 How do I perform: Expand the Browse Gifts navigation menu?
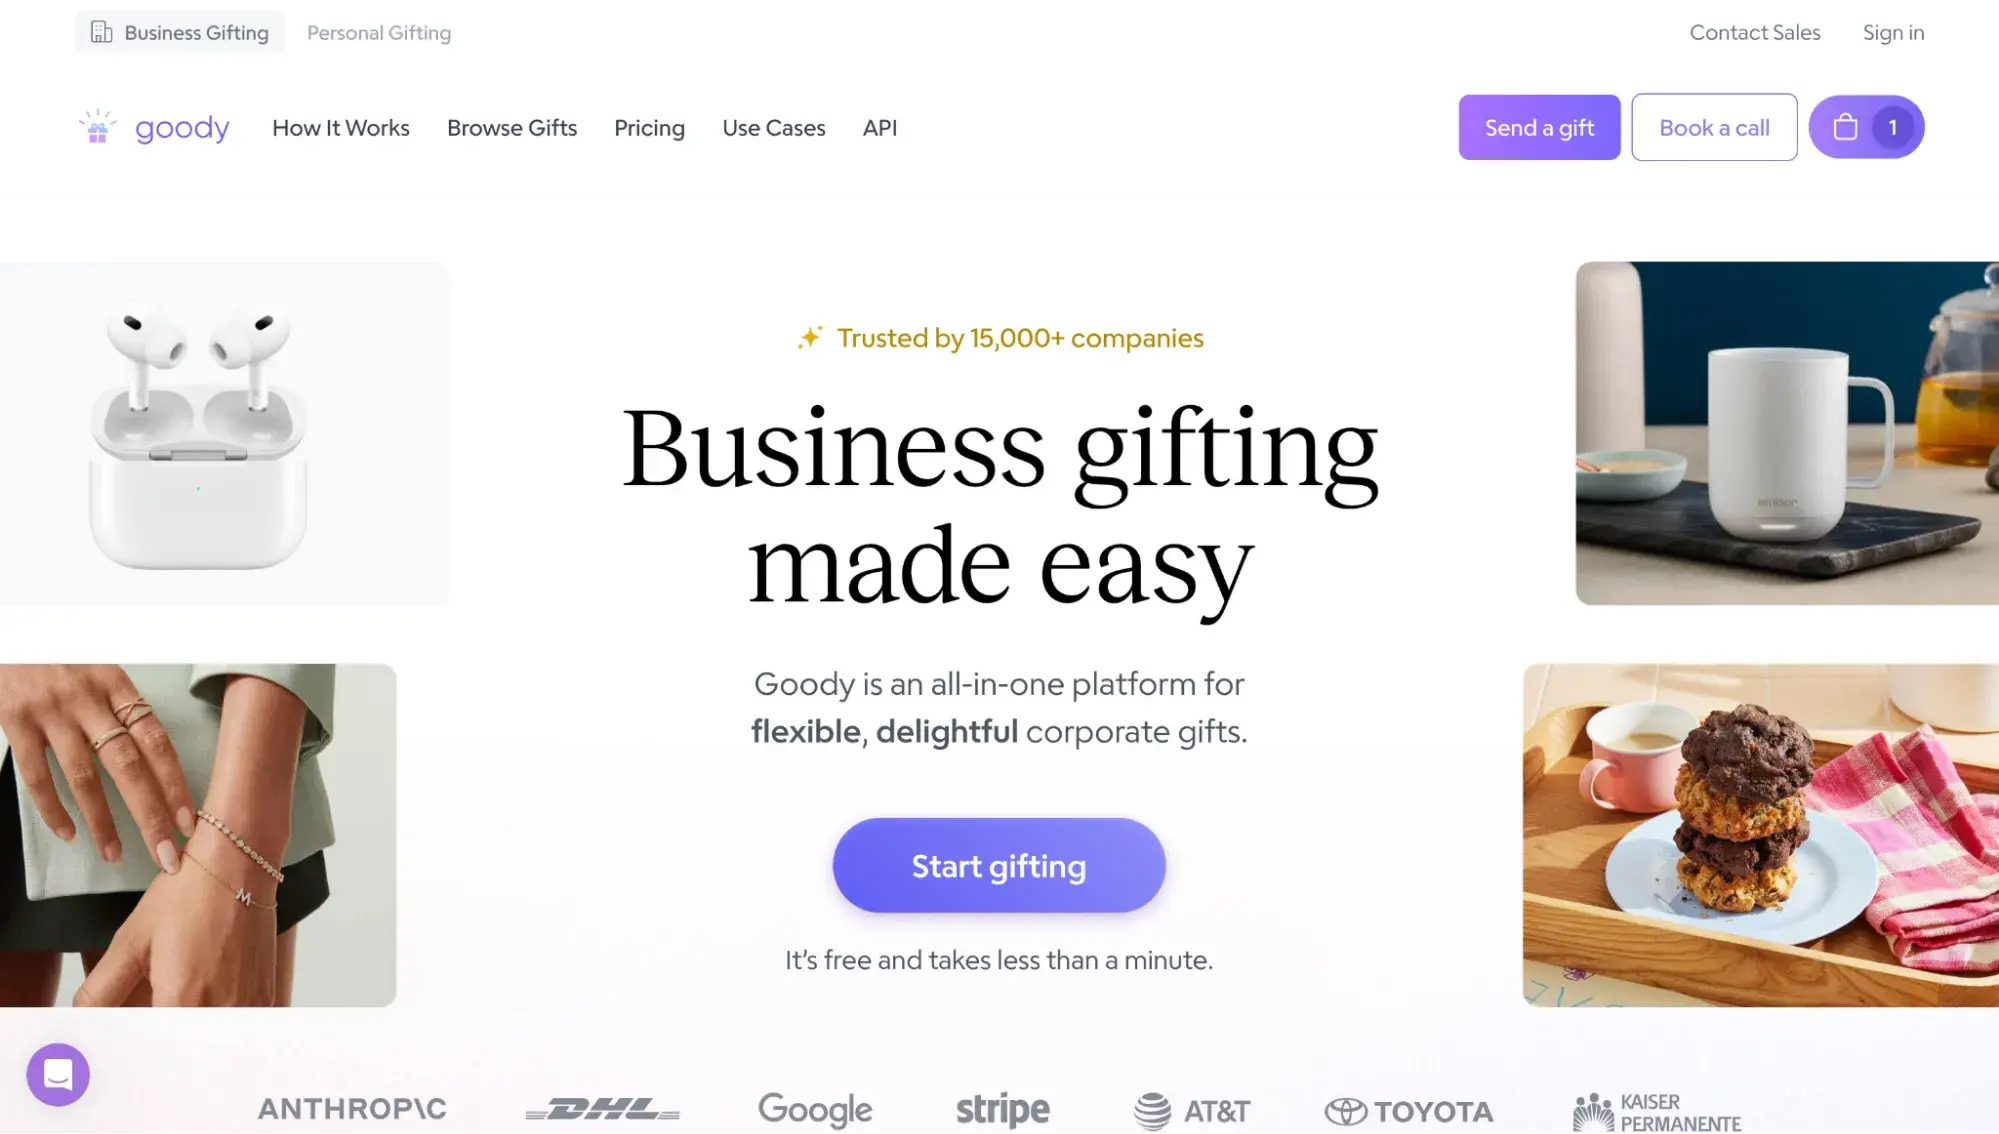[512, 126]
